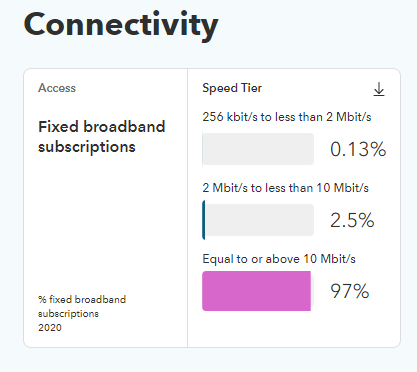Click the dark blue sliver on the 2.5% bar
417x372 pixels.
coord(204,220)
